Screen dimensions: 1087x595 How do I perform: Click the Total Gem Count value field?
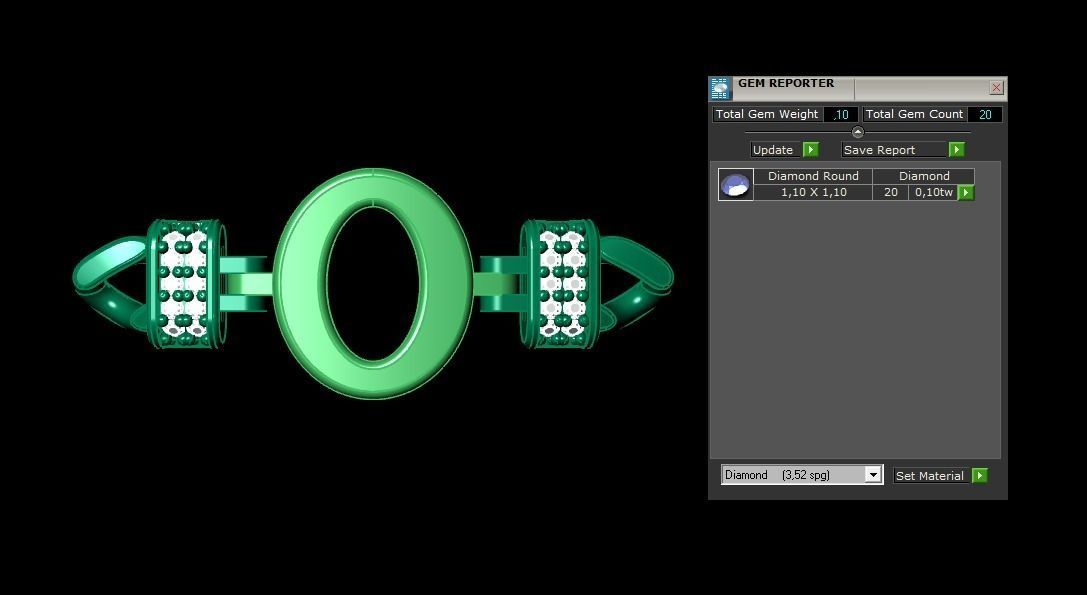pyautogui.click(x=985, y=114)
